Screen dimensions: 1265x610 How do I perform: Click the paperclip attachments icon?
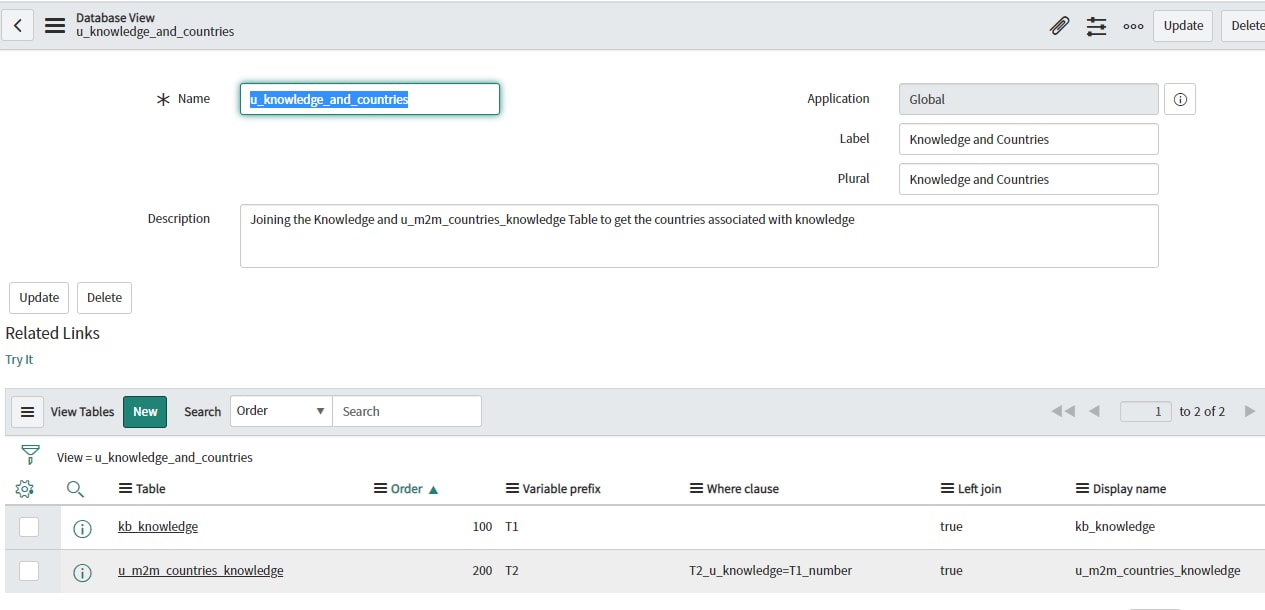(1060, 26)
